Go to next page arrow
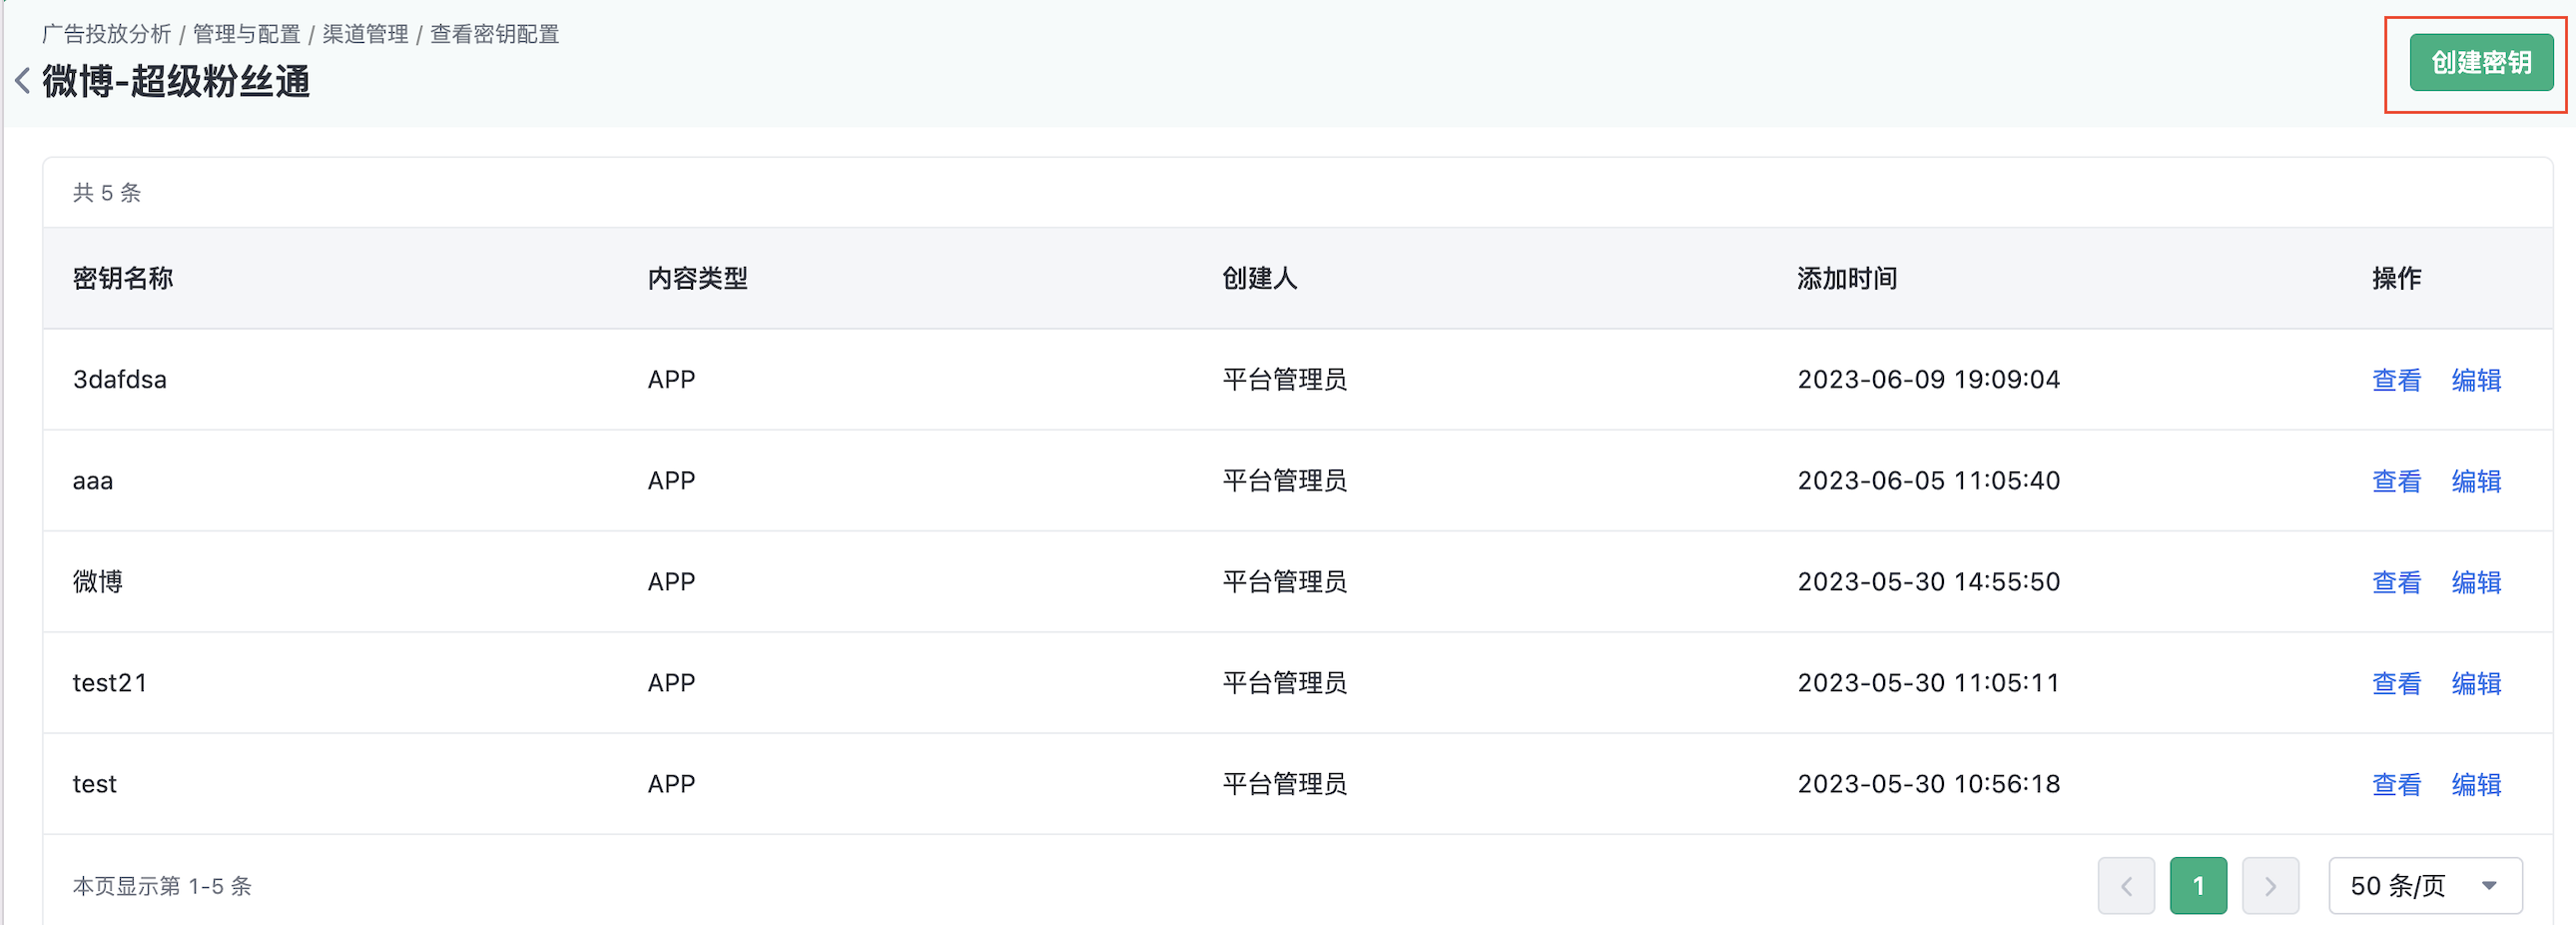The height and width of the screenshot is (925, 2576). coord(2269,885)
